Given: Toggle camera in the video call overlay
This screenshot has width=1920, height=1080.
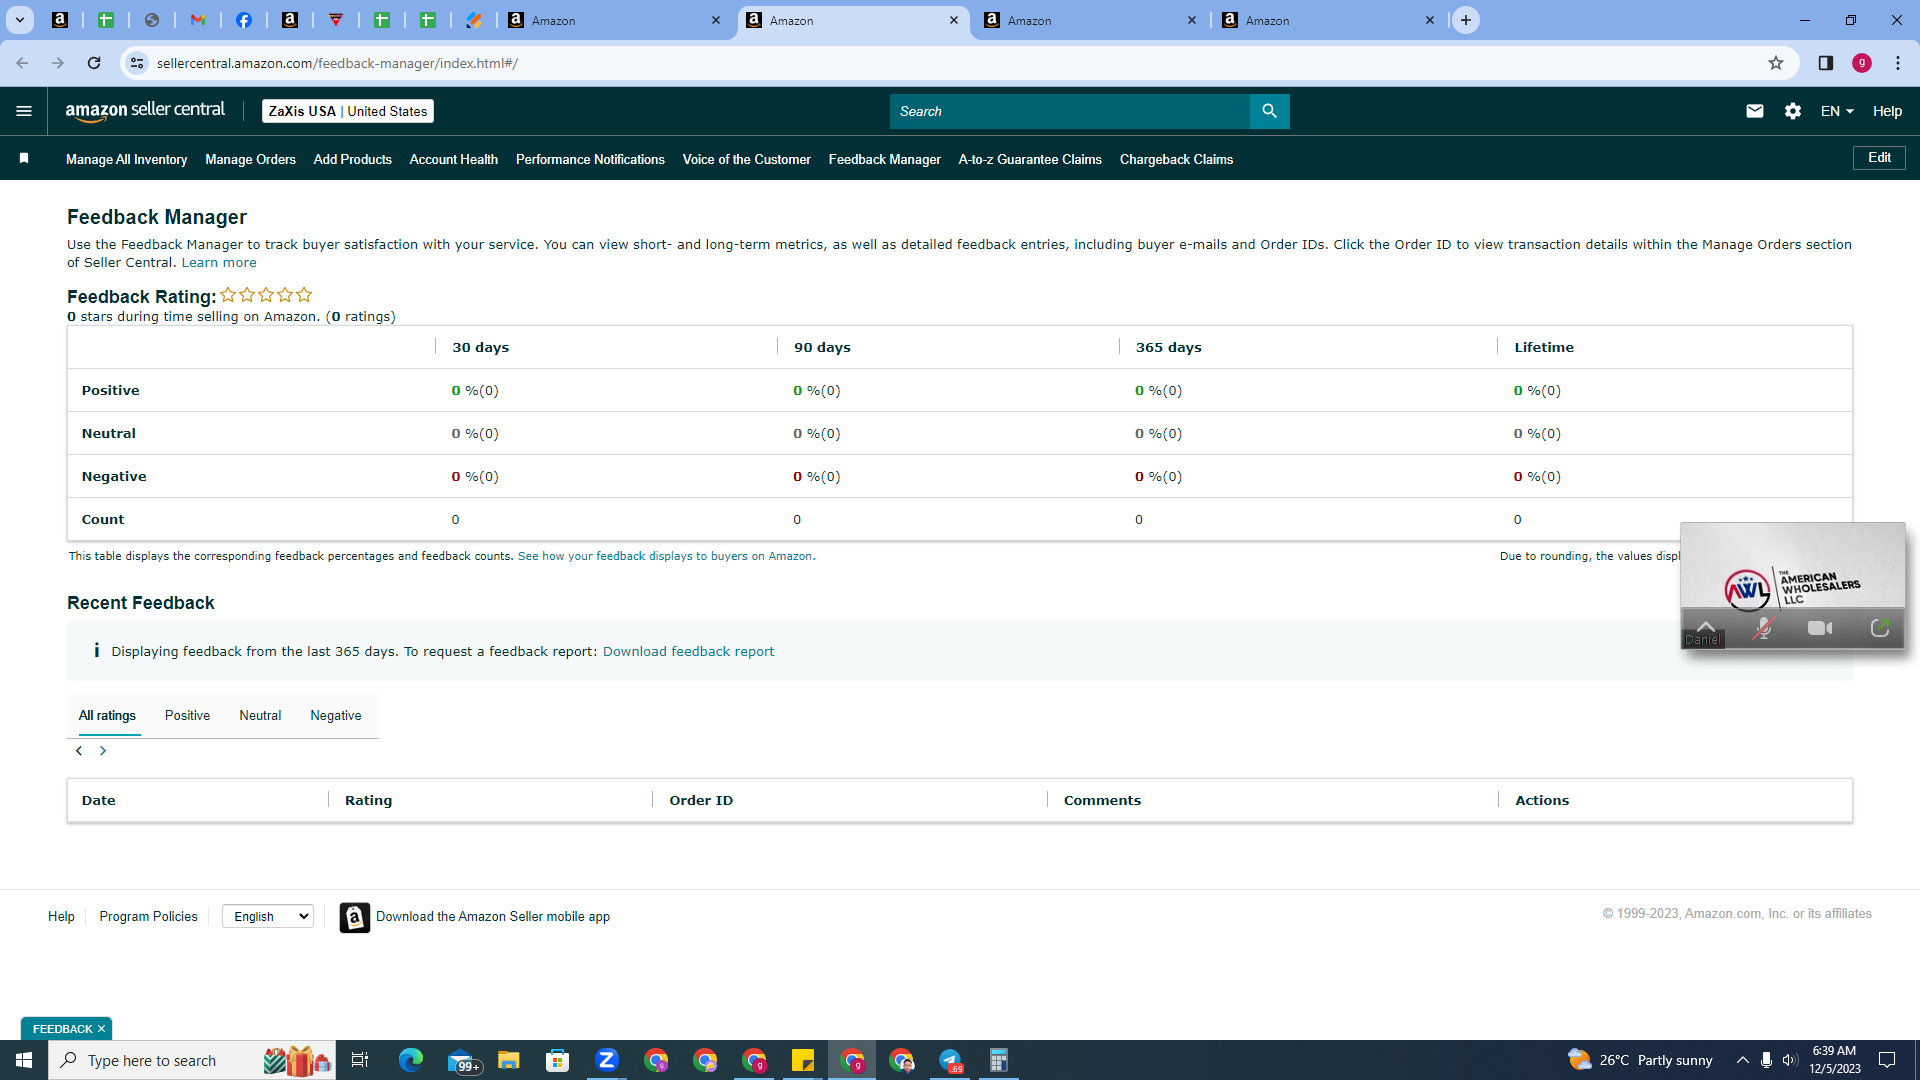Looking at the screenshot, I should (1821, 628).
